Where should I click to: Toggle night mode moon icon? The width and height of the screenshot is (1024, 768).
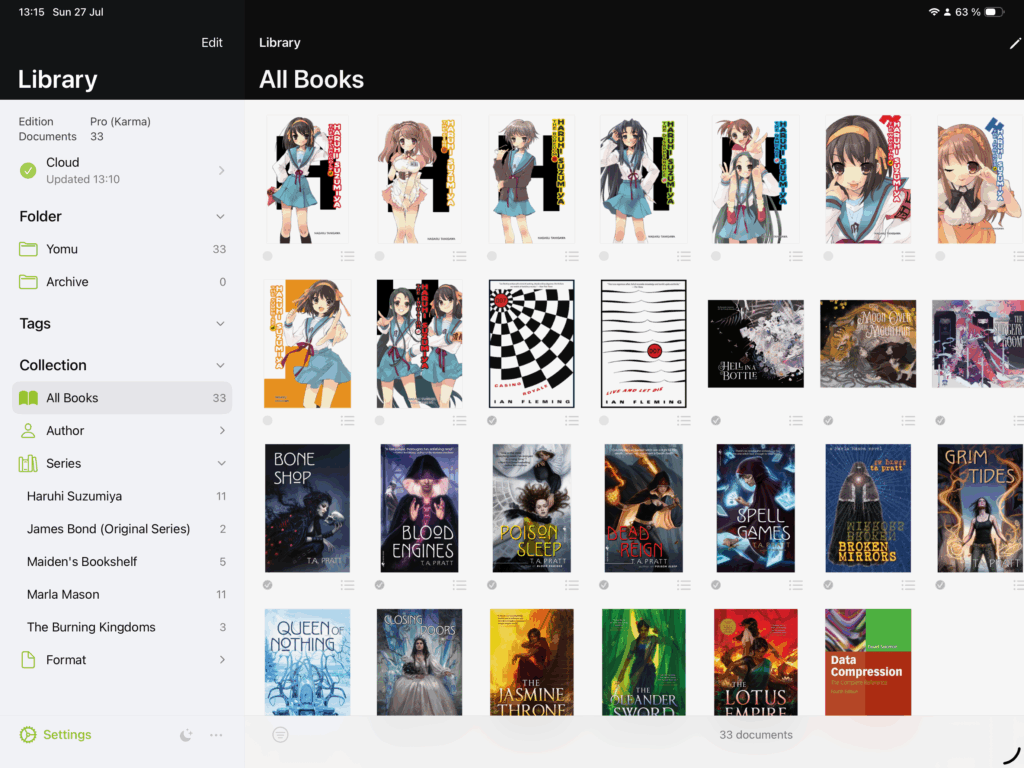[186, 735]
